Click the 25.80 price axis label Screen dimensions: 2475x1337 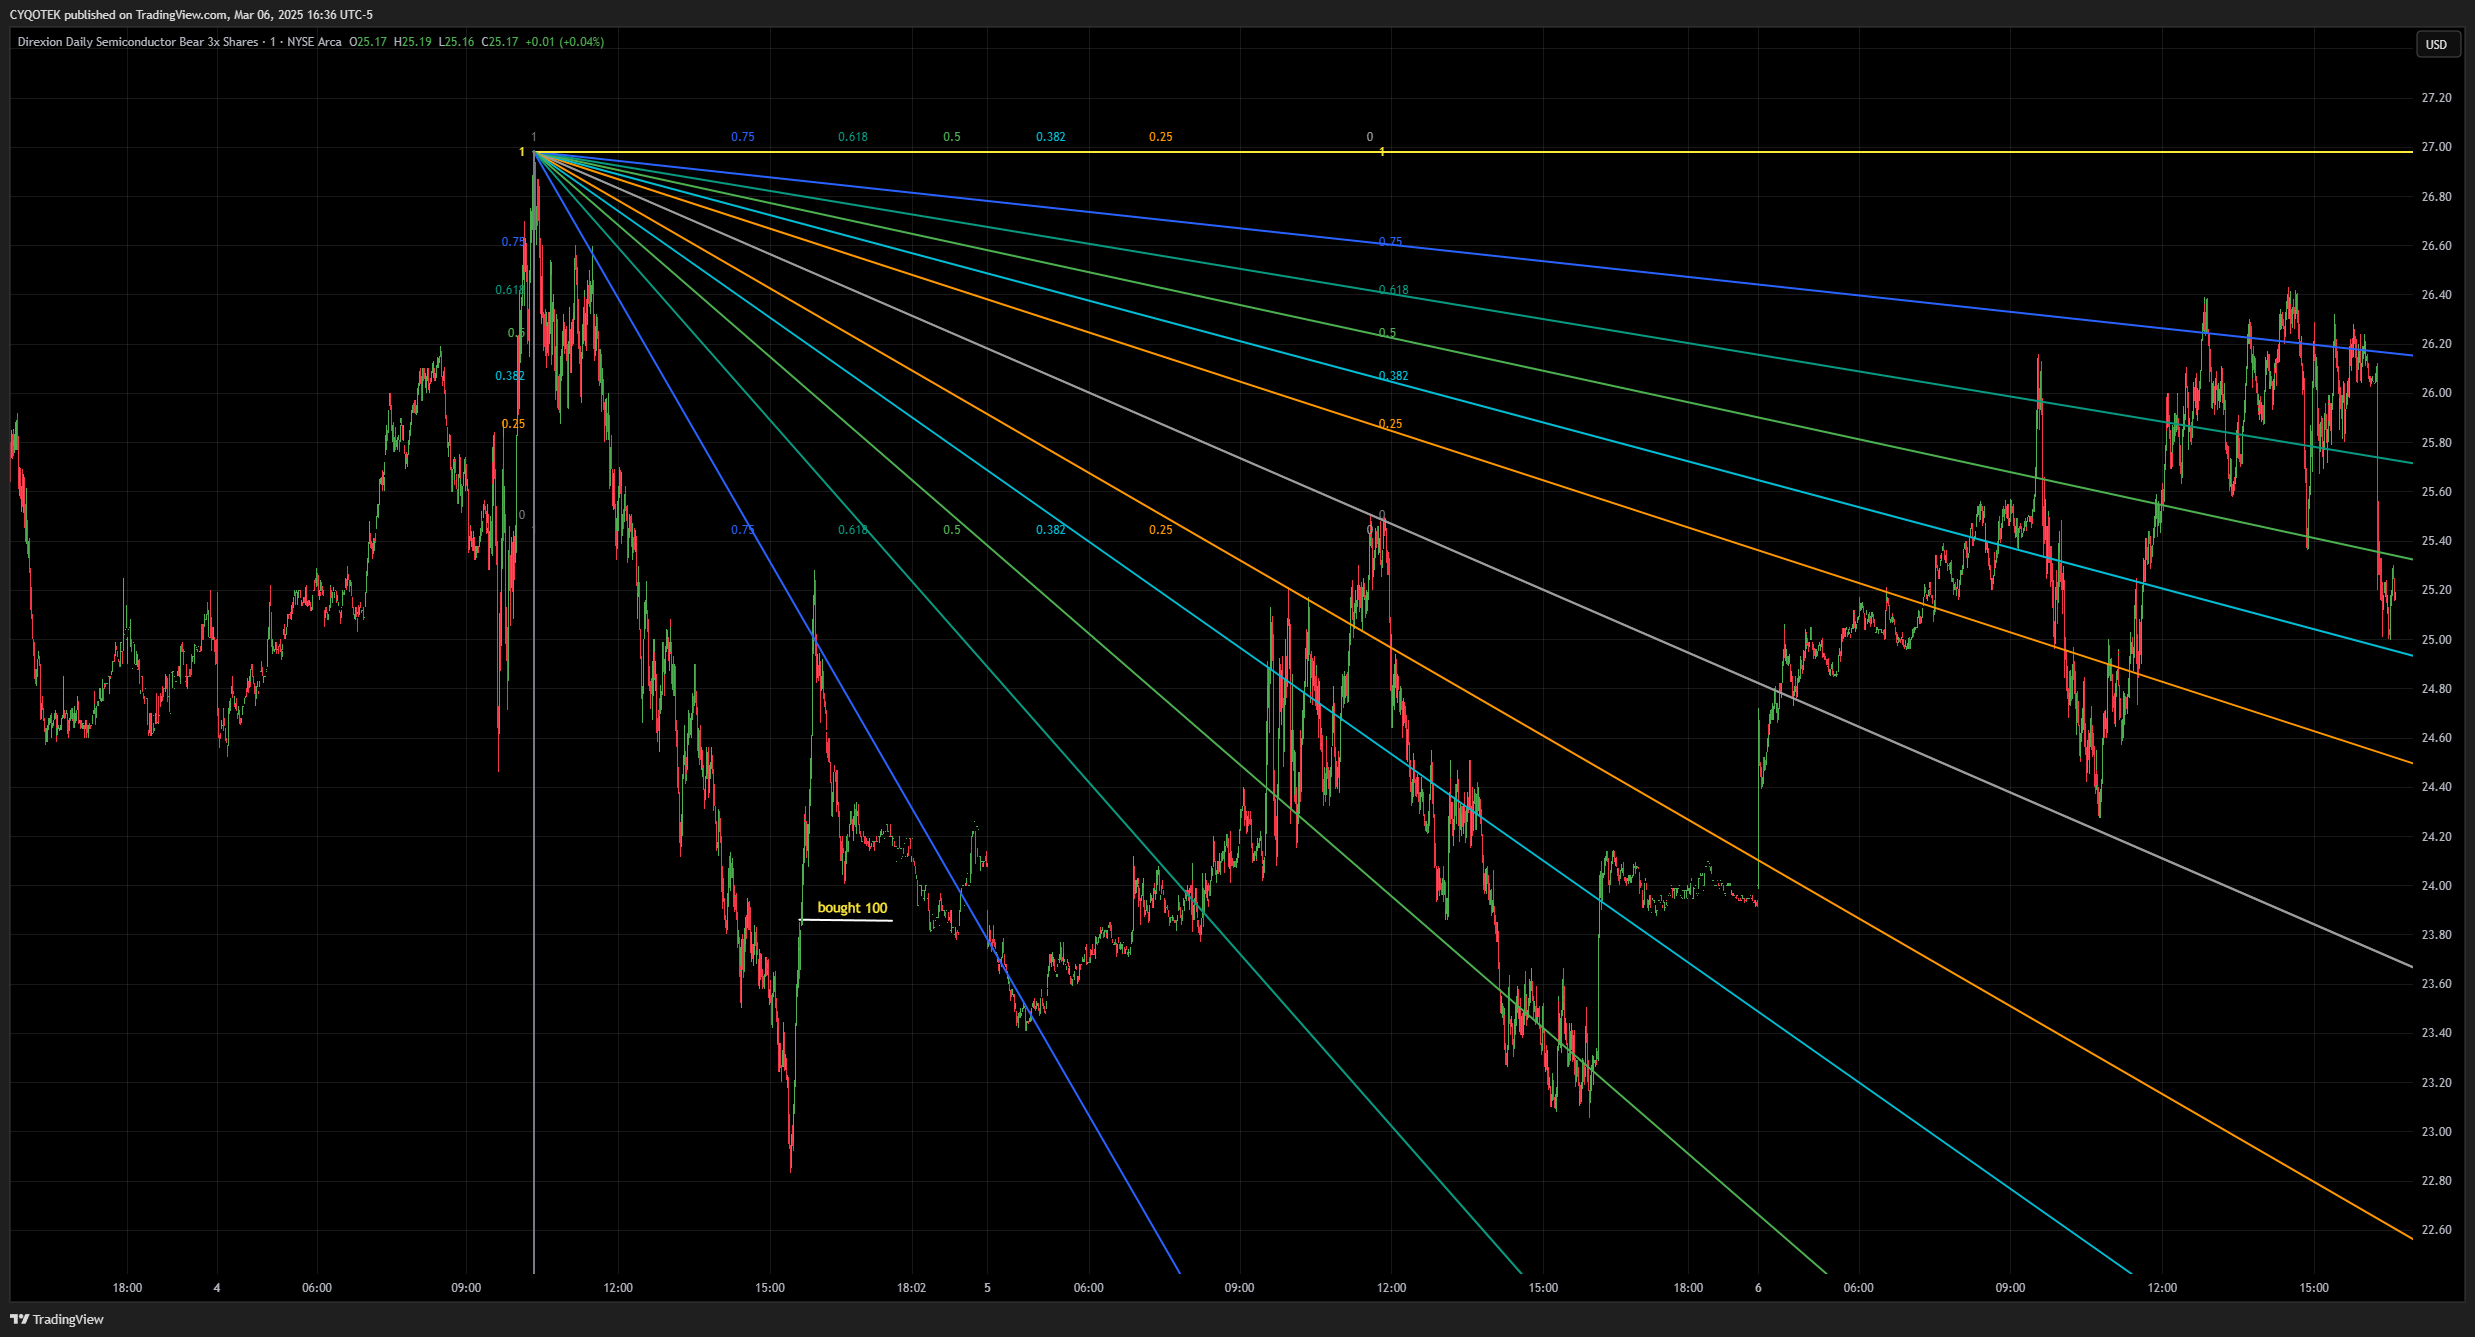pos(2436,443)
